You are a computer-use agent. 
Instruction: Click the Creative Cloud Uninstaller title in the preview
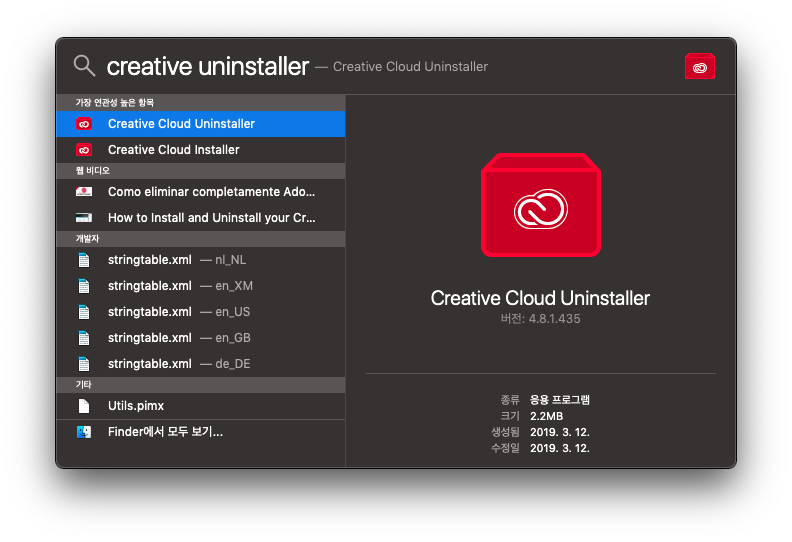[540, 298]
